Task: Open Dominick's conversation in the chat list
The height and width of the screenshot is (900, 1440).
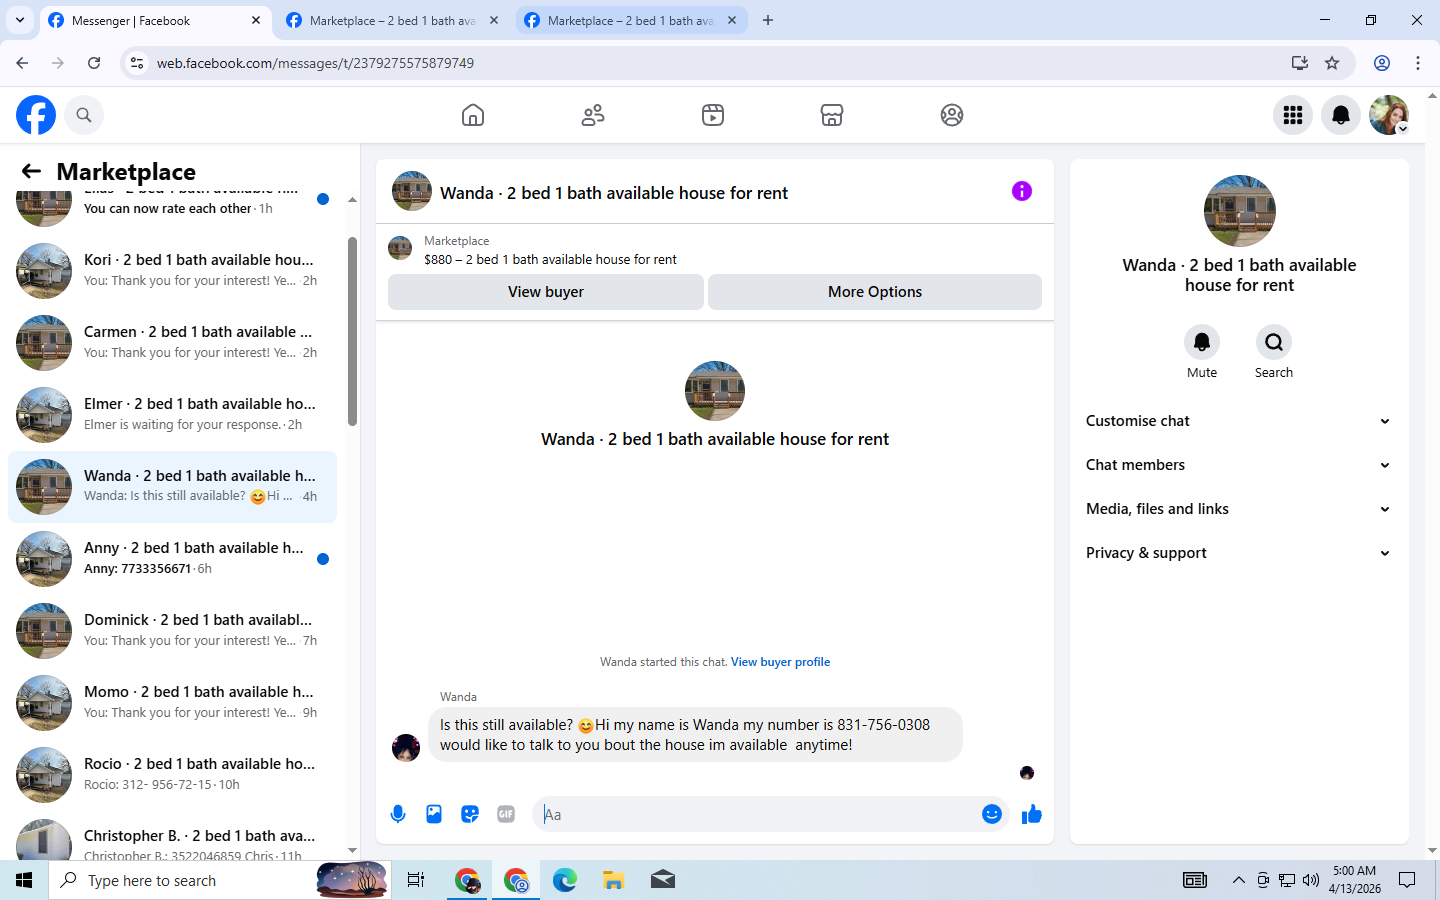Action: (172, 631)
